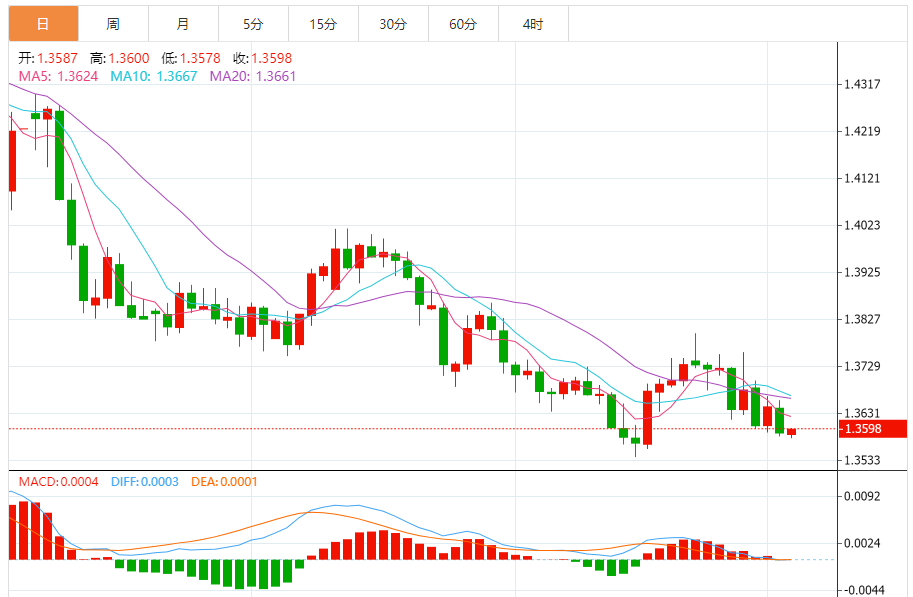Show the 60分 interval chart
The width and height of the screenshot is (913, 597).
coord(463,24)
